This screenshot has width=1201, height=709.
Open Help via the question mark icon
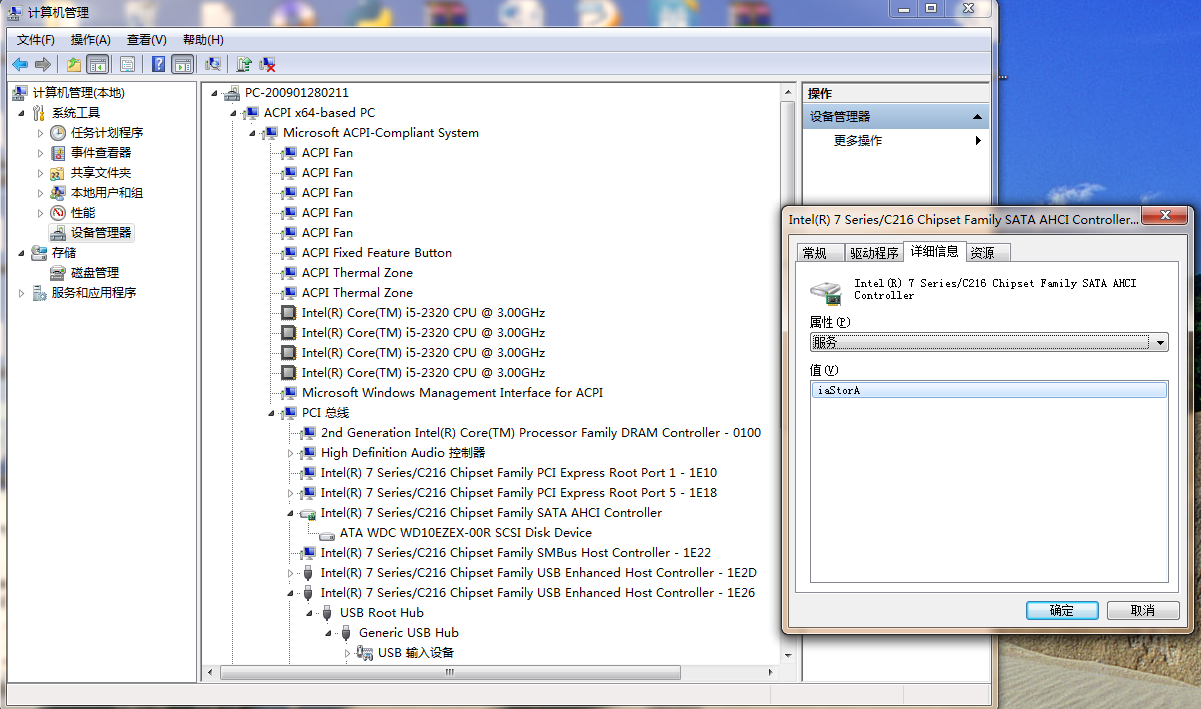tap(158, 65)
